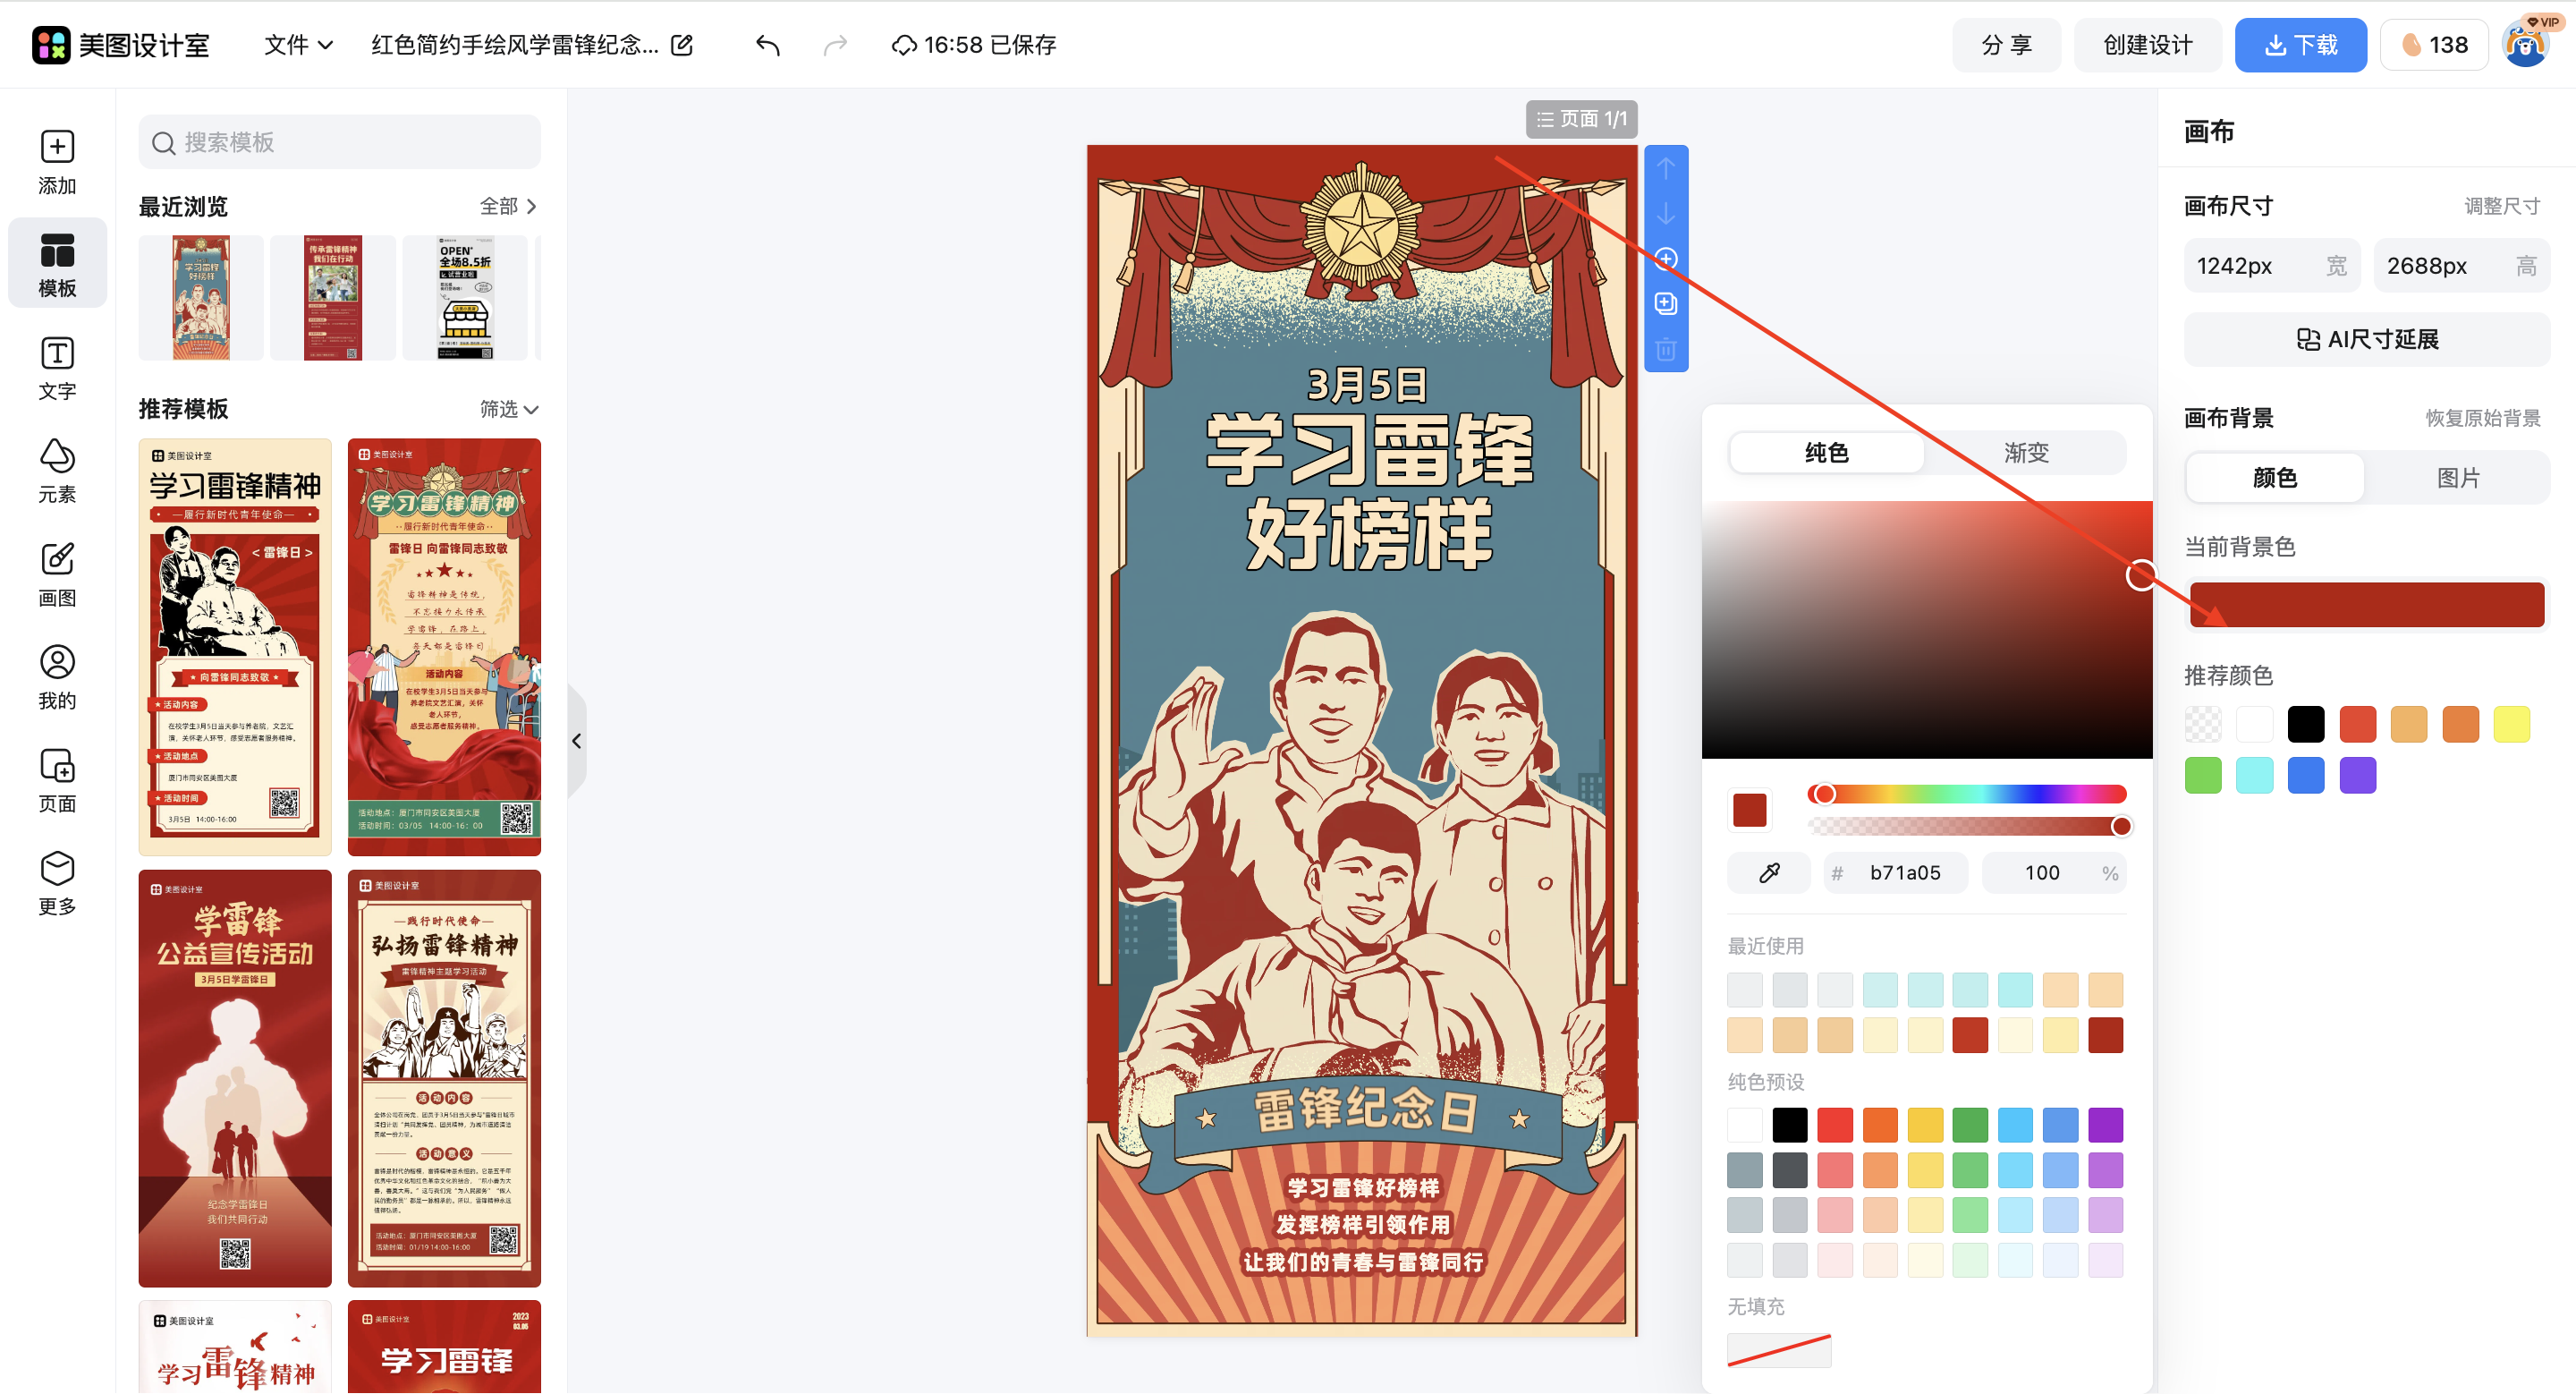Switch to the 渐变 gradient tab
Screen dimensions: 2576x1394
point(2026,452)
